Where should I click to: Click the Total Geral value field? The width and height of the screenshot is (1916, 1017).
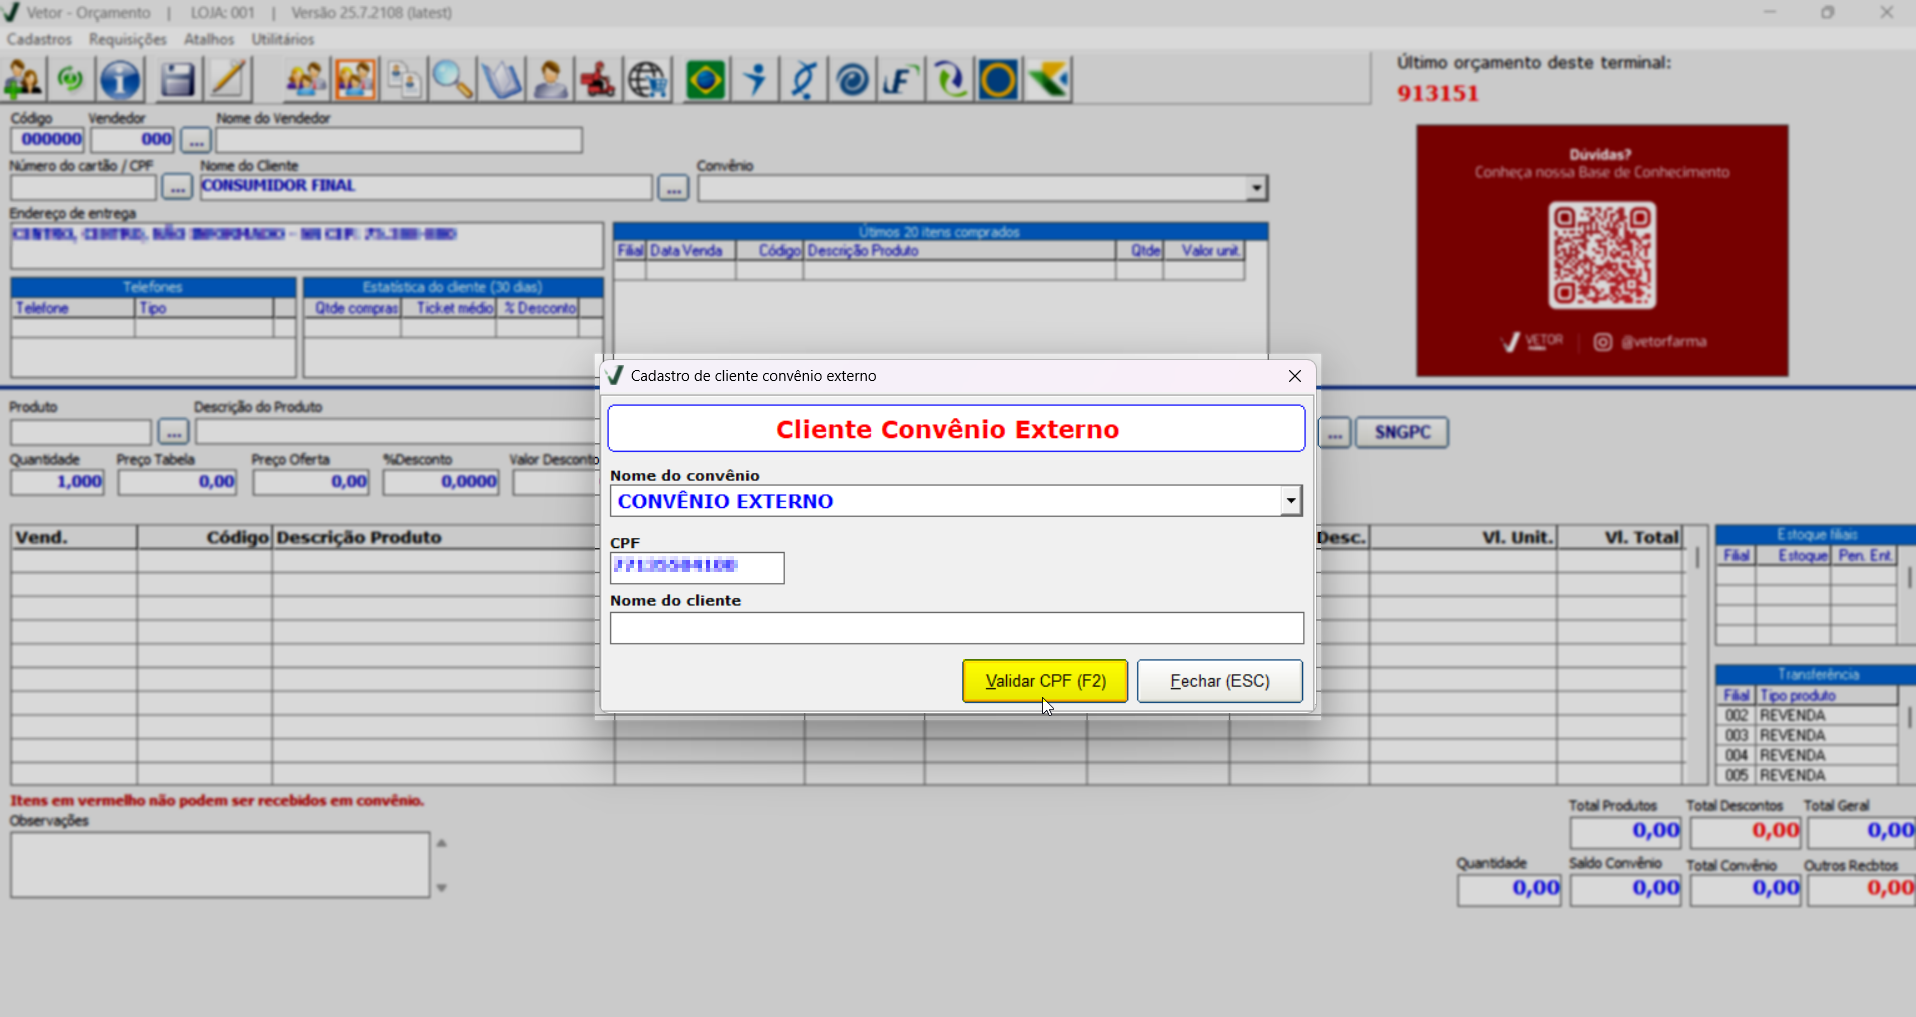(x=1862, y=831)
